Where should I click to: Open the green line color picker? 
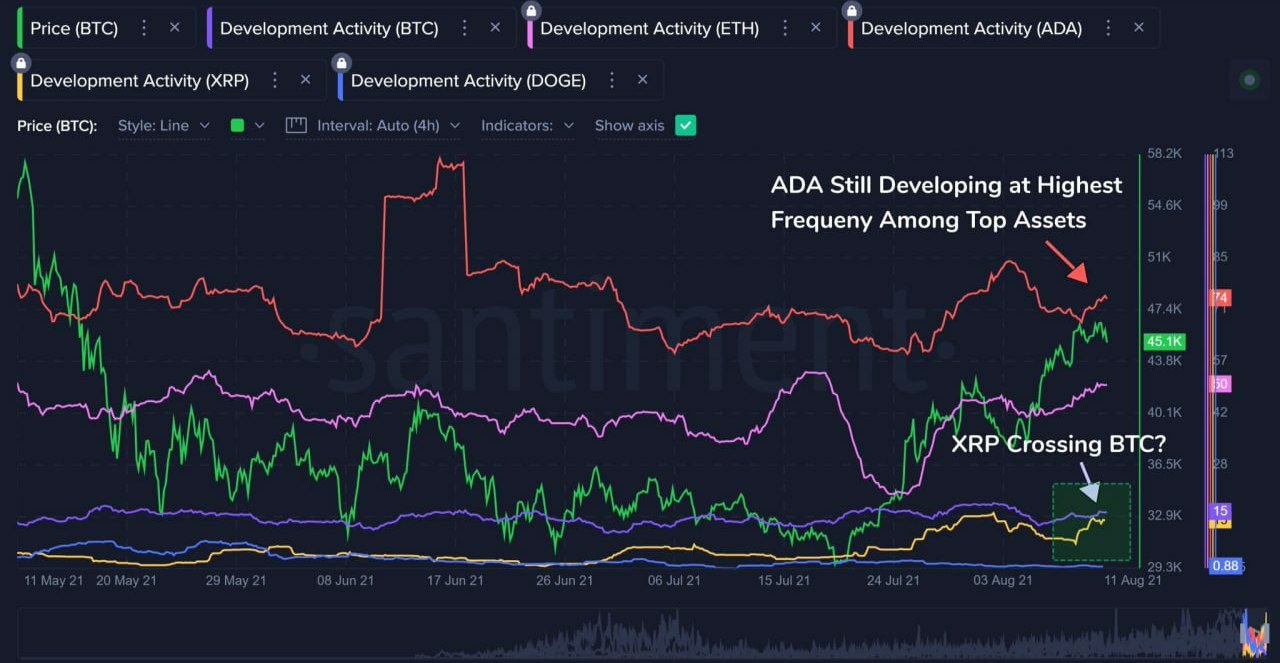pyautogui.click(x=247, y=126)
